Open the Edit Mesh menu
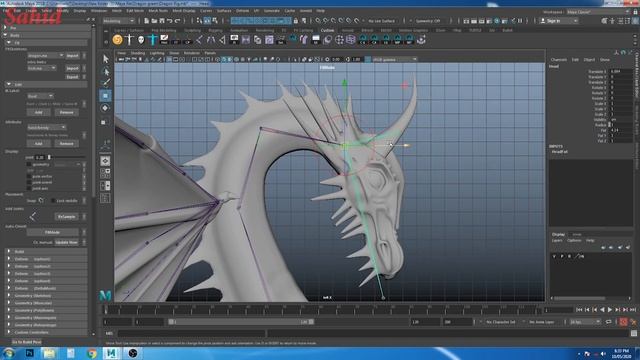Viewport: 640px width, 360px height. click(135, 11)
